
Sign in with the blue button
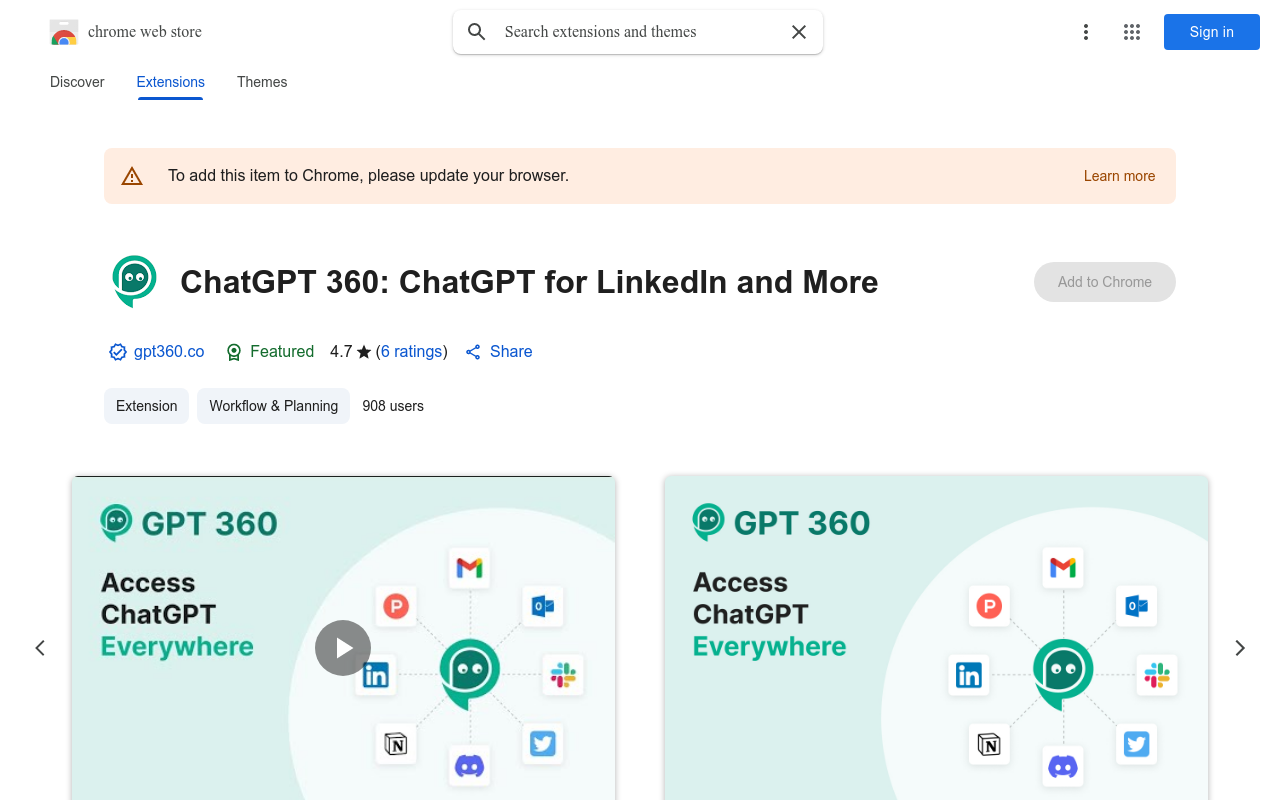click(x=1212, y=32)
